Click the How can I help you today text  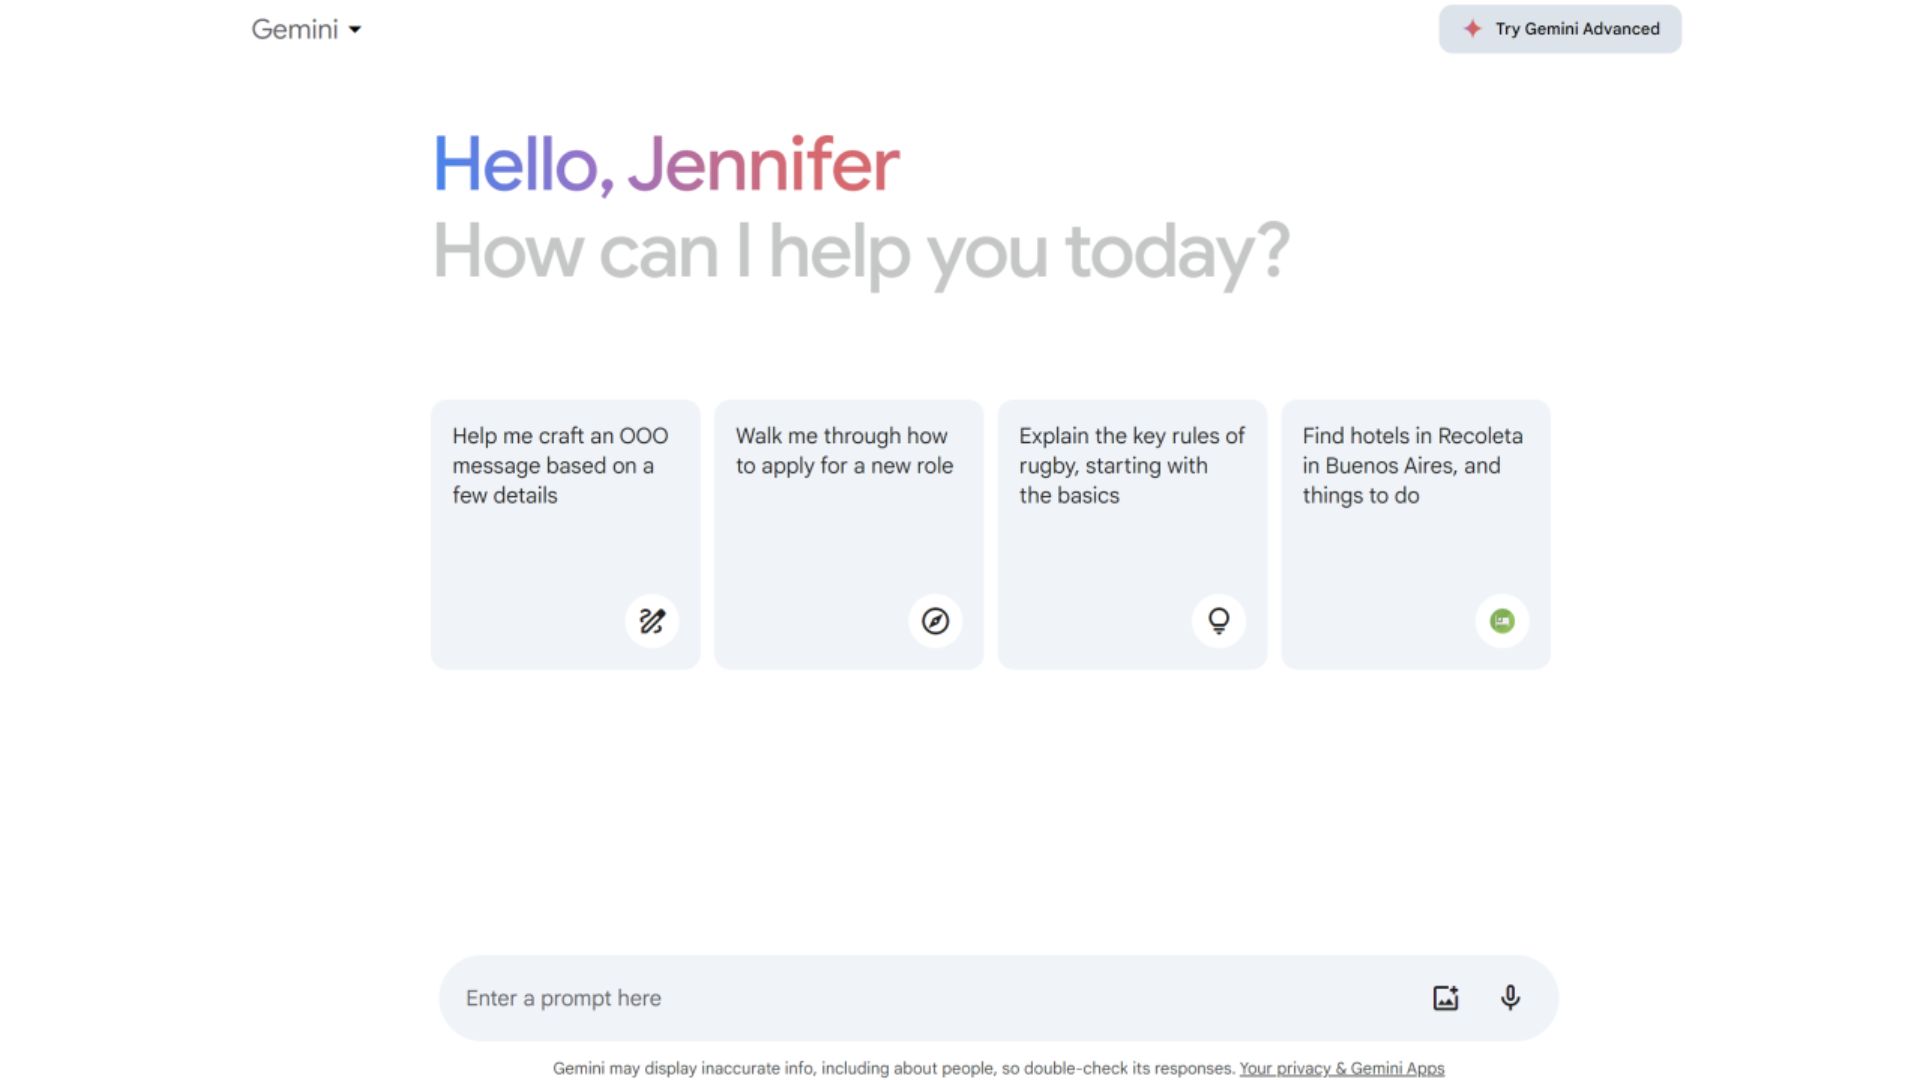pyautogui.click(x=860, y=251)
